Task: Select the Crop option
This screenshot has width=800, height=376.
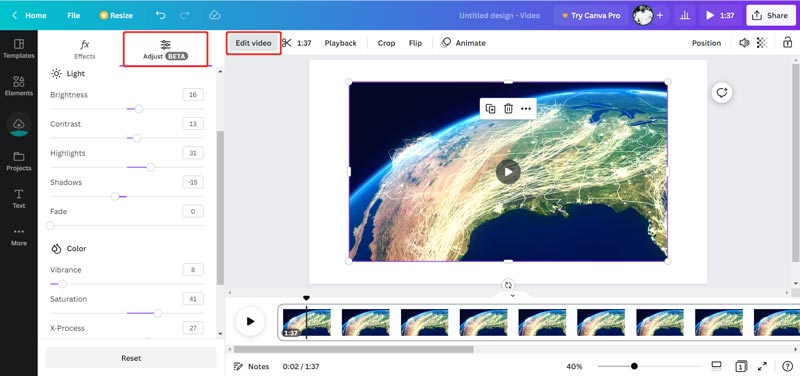Action: click(x=386, y=43)
